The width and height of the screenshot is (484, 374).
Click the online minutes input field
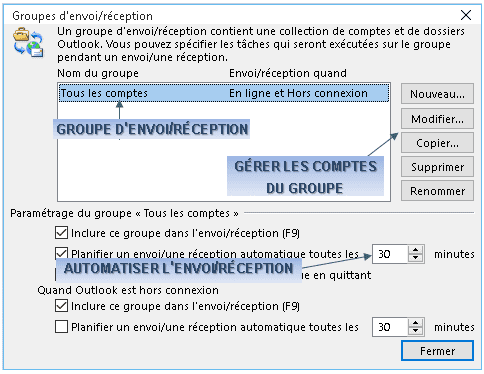390,254
